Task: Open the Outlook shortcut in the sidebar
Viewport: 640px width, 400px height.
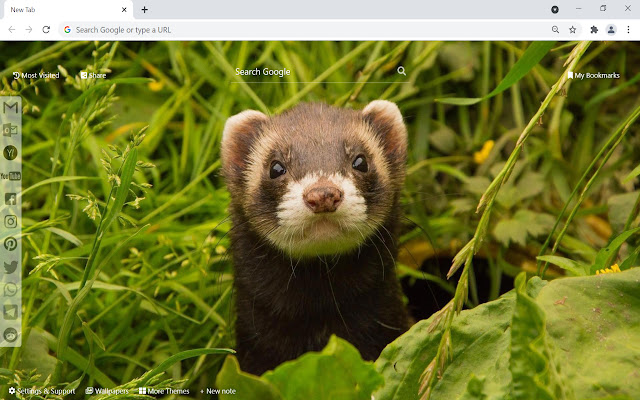Action: 10,130
